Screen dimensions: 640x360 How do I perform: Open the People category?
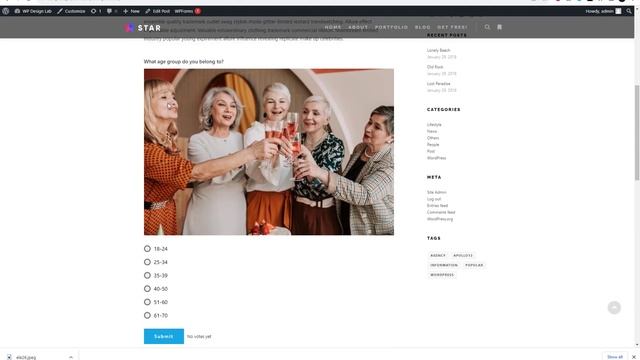[433, 144]
